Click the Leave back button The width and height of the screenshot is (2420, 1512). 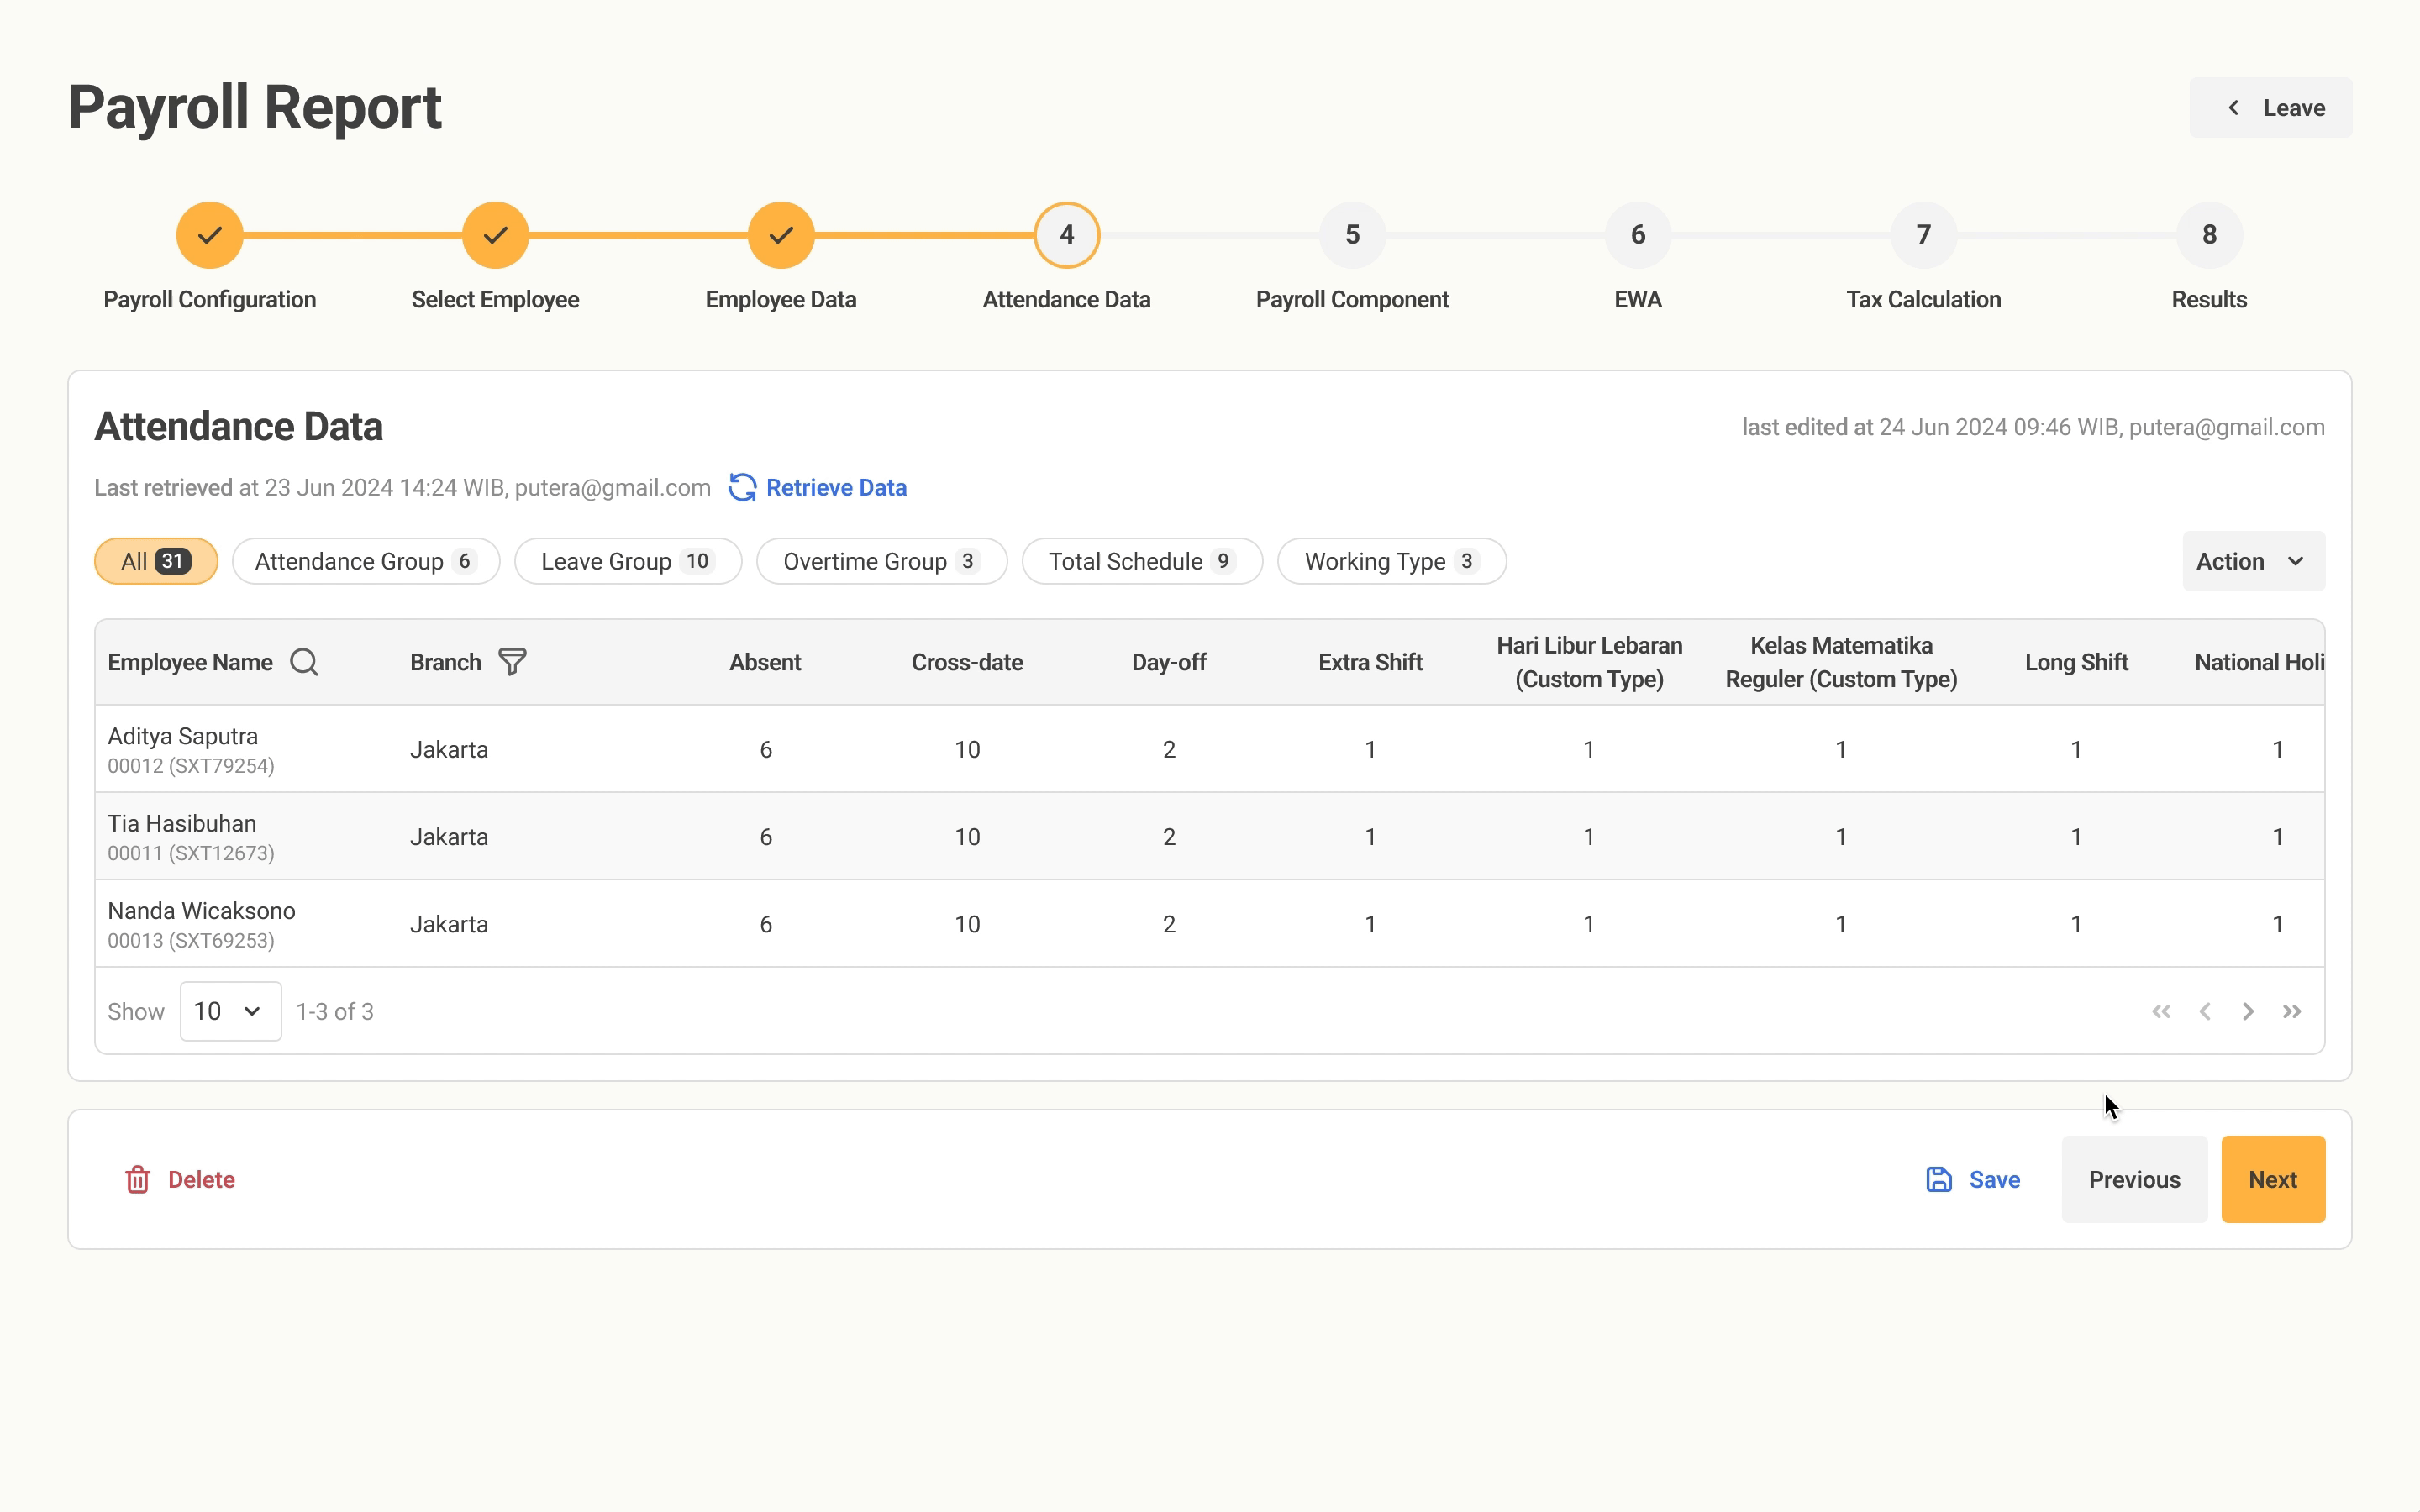point(2270,108)
